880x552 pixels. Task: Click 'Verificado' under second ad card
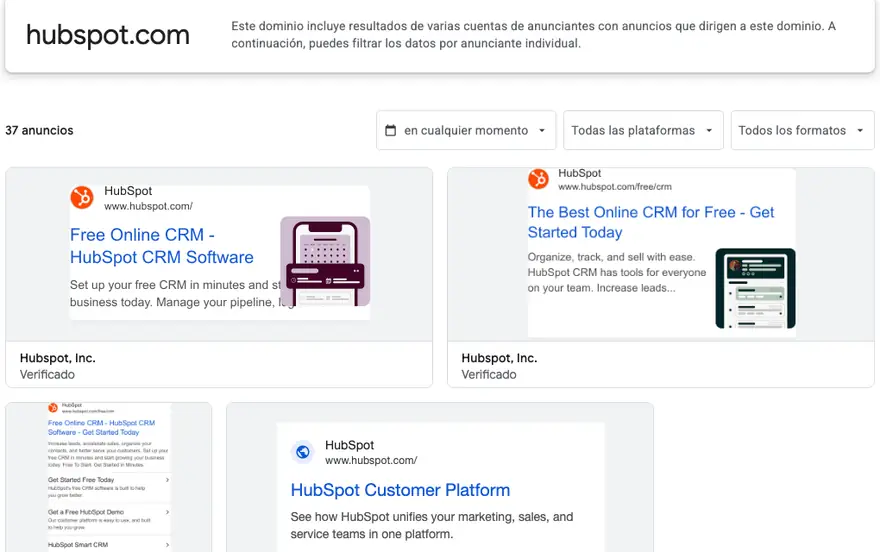tap(489, 374)
